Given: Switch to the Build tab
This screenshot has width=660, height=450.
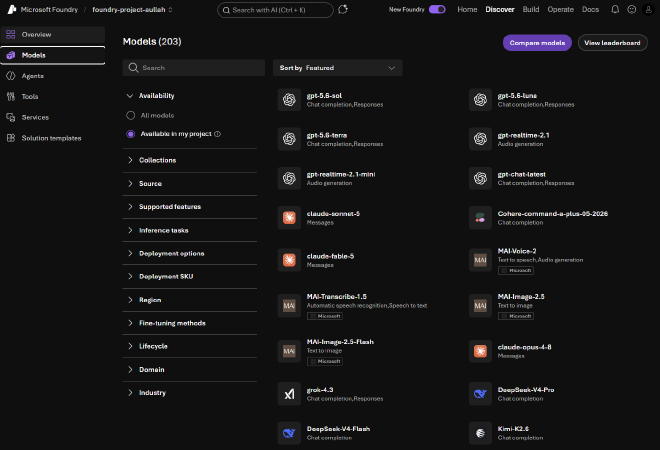Looking at the screenshot, I should click(531, 9).
